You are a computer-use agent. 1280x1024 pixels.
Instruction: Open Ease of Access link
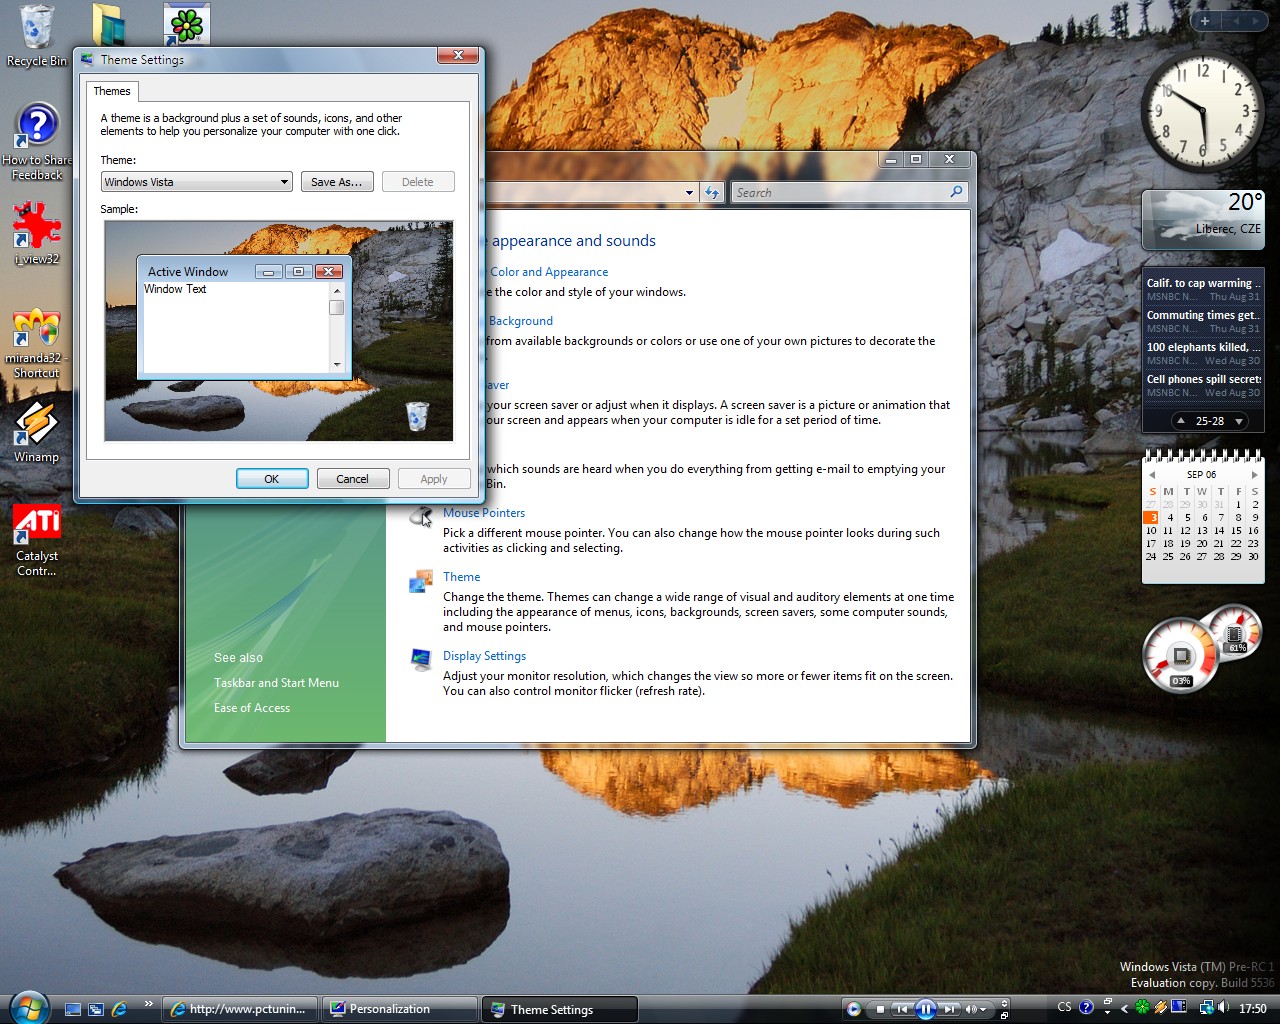(x=252, y=708)
